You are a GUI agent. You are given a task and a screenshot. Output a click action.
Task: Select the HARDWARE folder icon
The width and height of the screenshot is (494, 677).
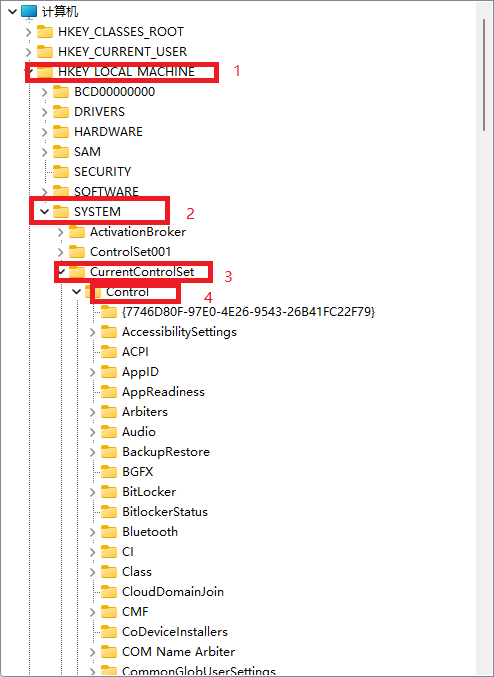pyautogui.click(x=61, y=132)
